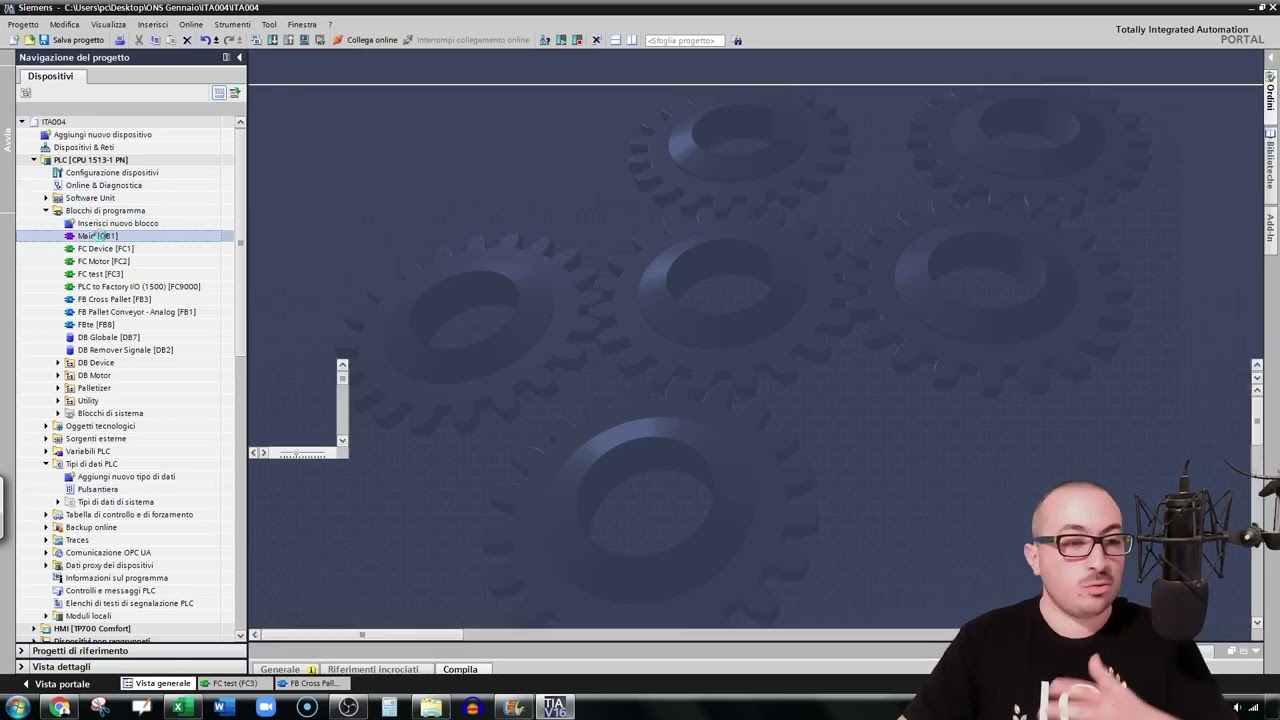Expand the Vista dettagli section
Image resolution: width=1280 pixels, height=720 pixels.
tap(21, 667)
